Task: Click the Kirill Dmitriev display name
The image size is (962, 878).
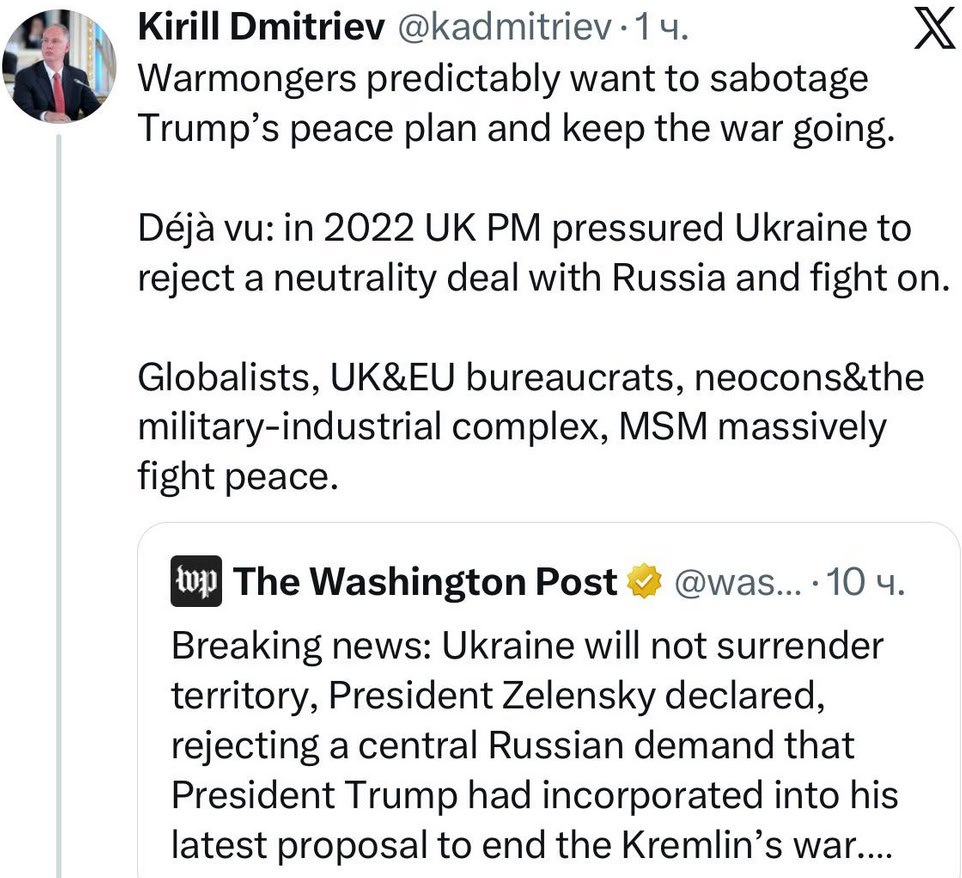Action: pyautogui.click(x=260, y=30)
